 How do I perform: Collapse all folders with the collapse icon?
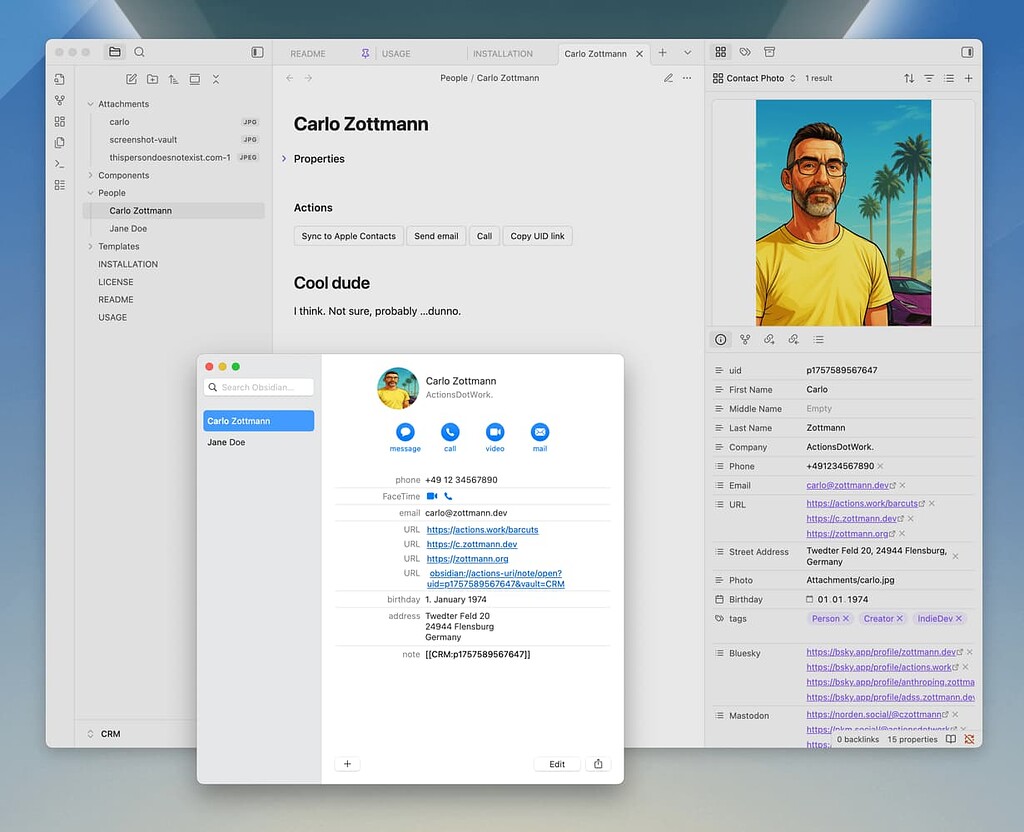pos(216,79)
